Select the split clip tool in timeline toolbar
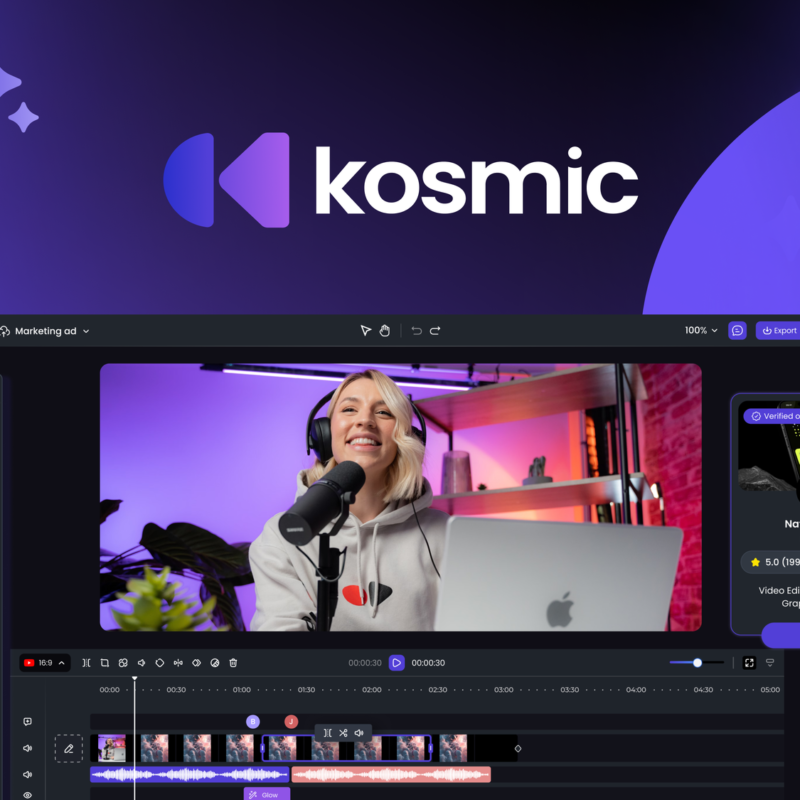The image size is (800, 800). click(x=86, y=663)
